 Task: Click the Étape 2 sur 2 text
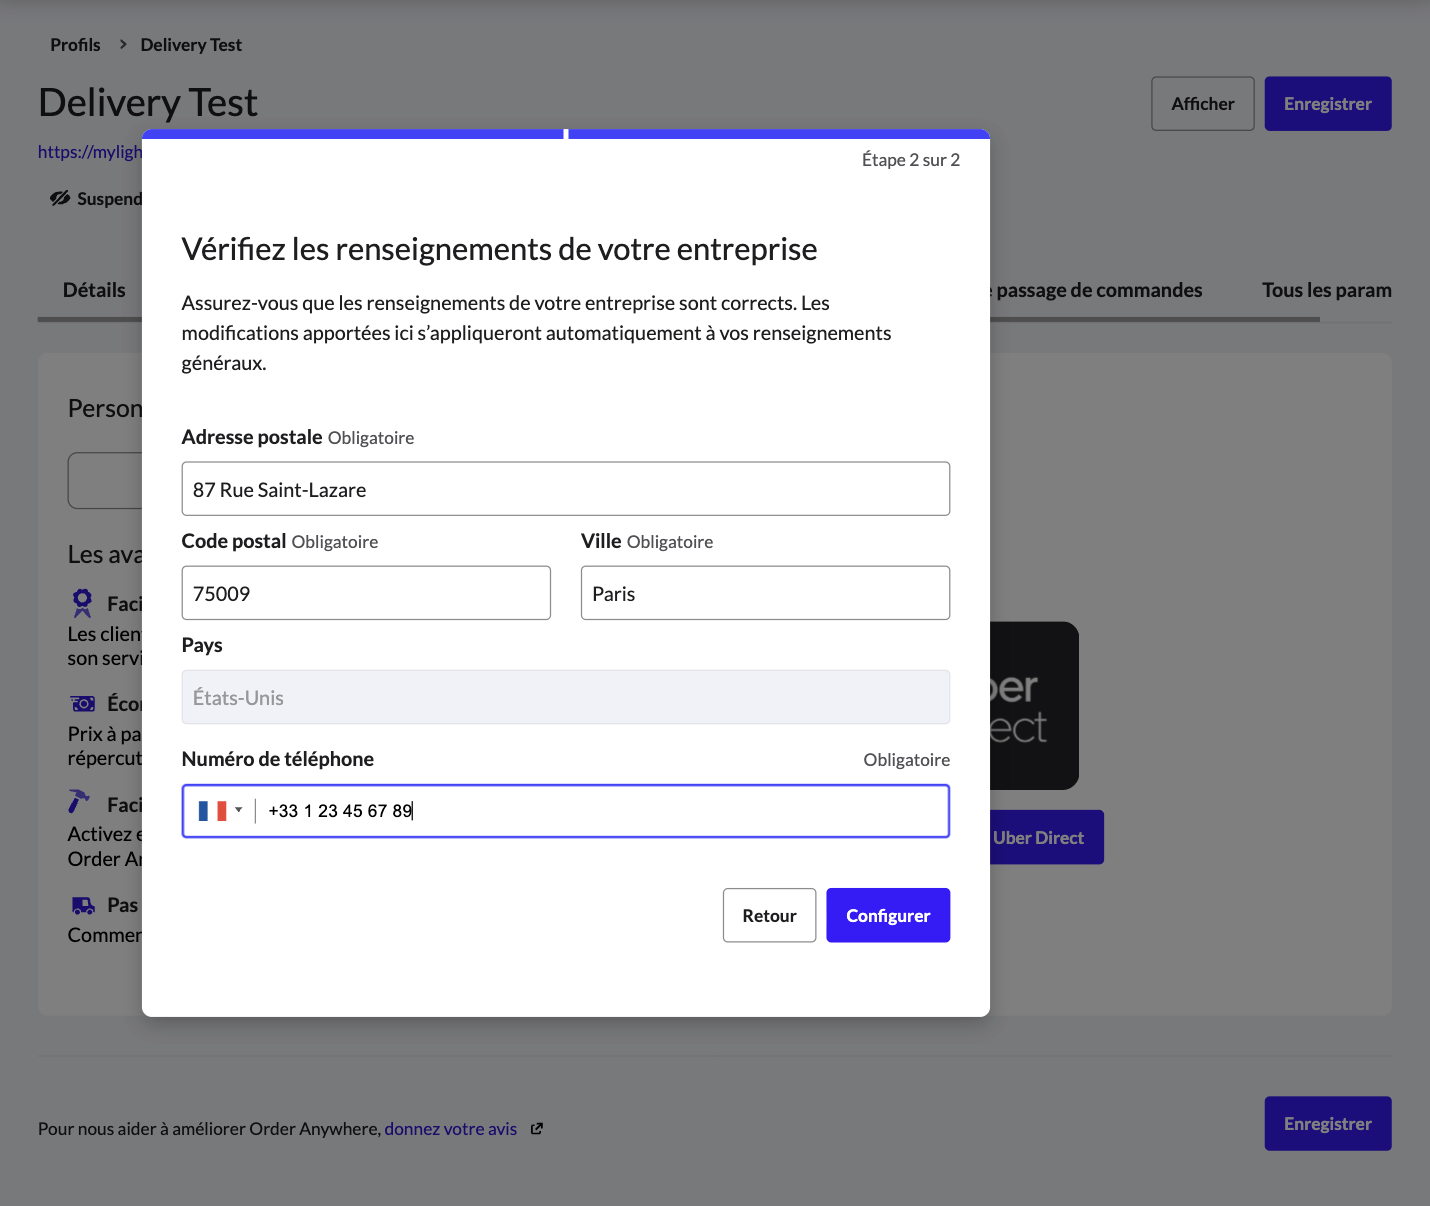coord(911,160)
